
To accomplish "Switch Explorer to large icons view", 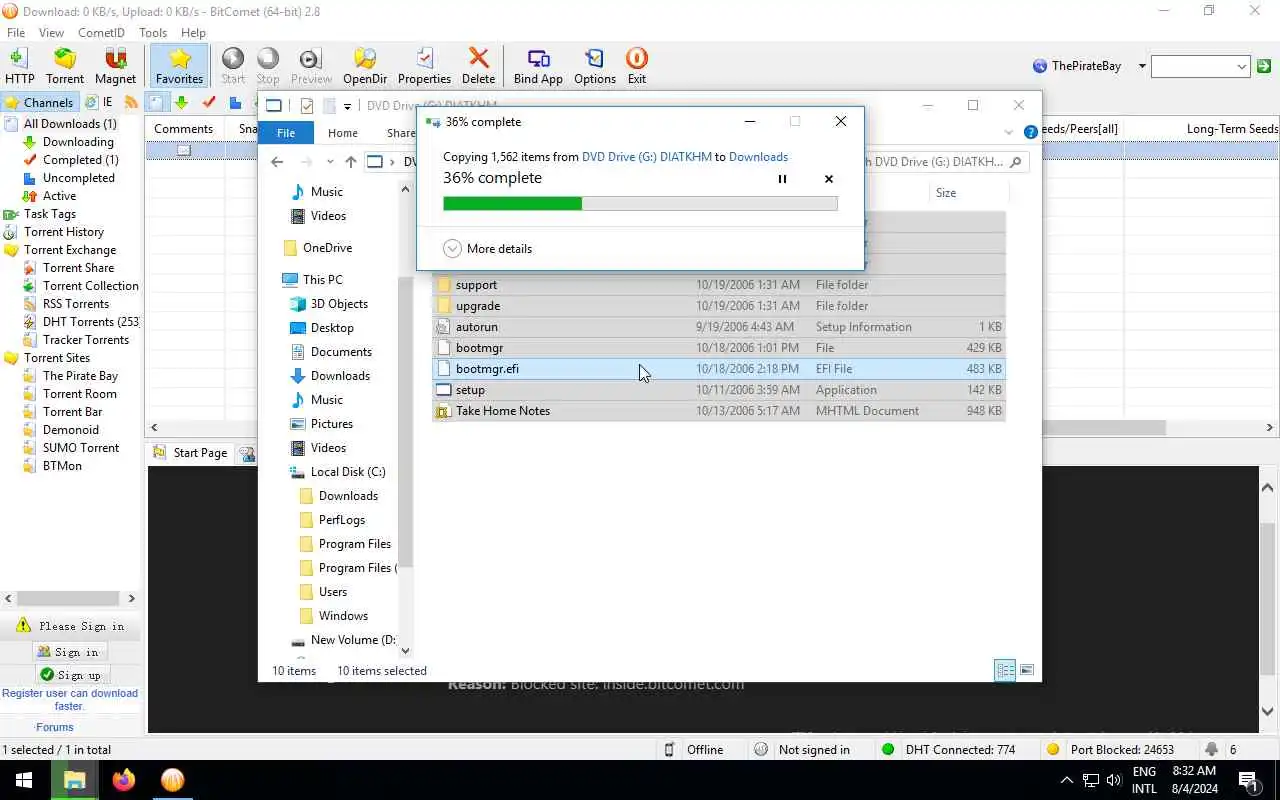I will (x=1027, y=670).
